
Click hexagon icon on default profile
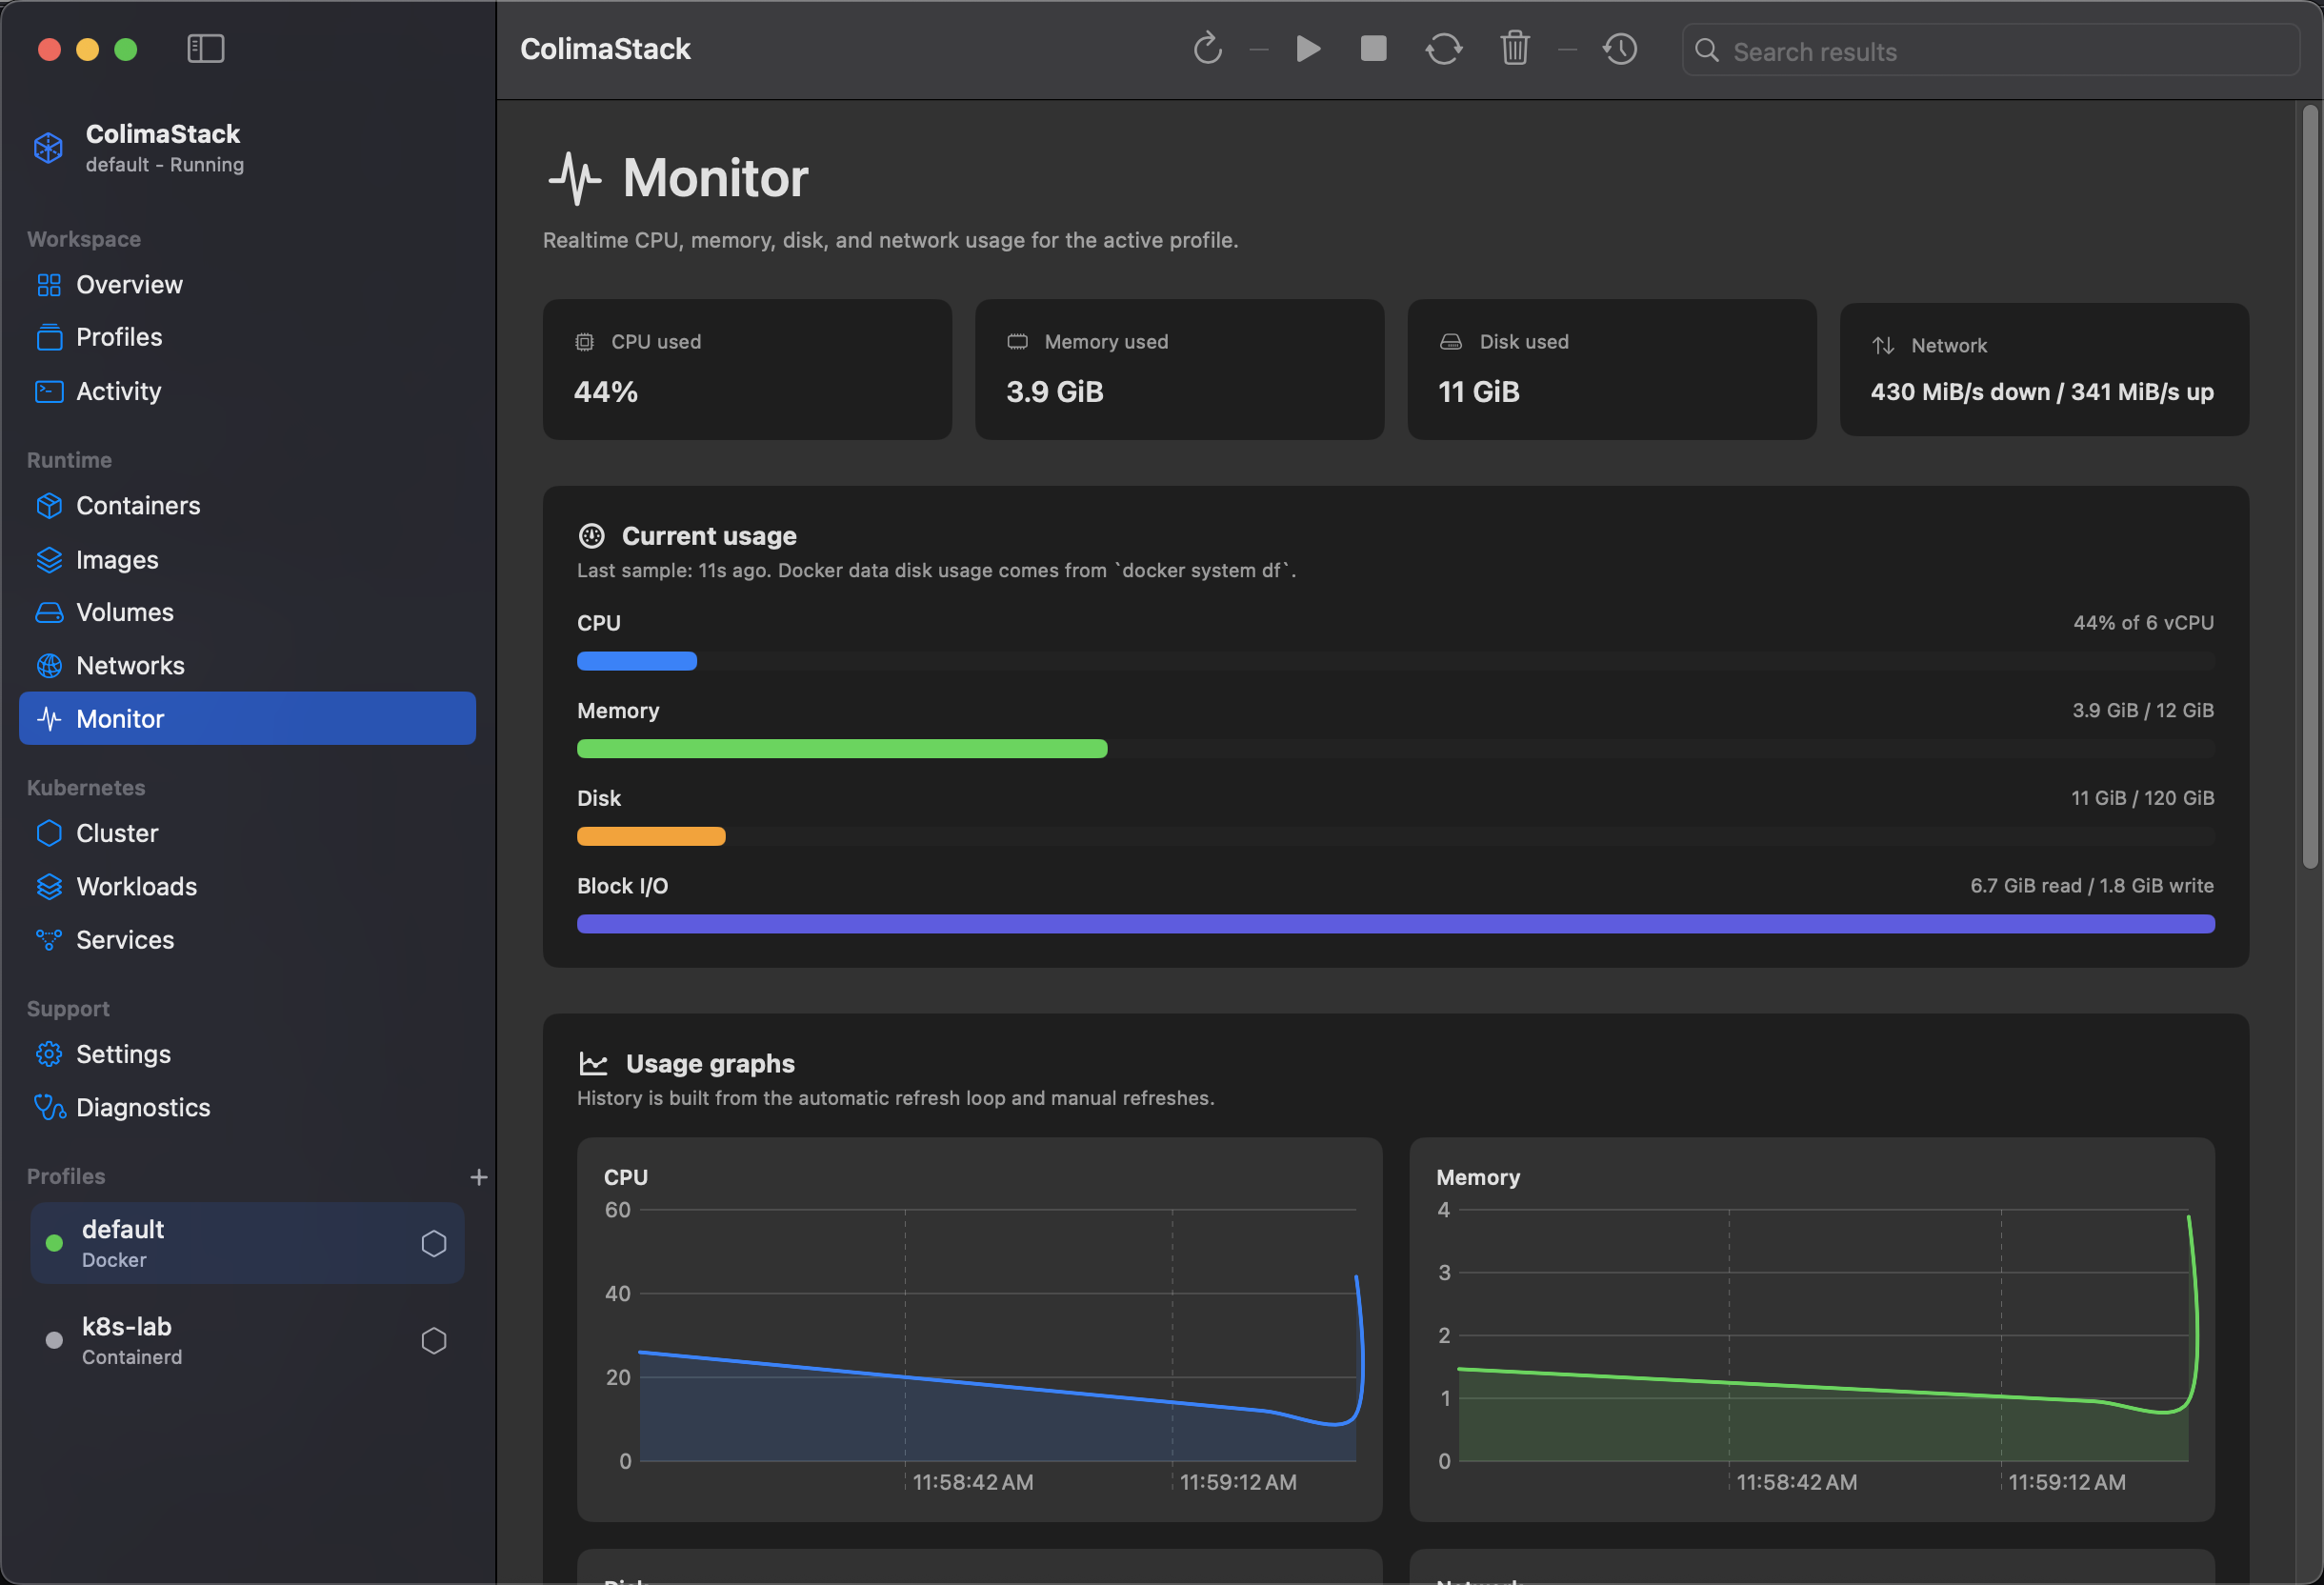tap(433, 1243)
